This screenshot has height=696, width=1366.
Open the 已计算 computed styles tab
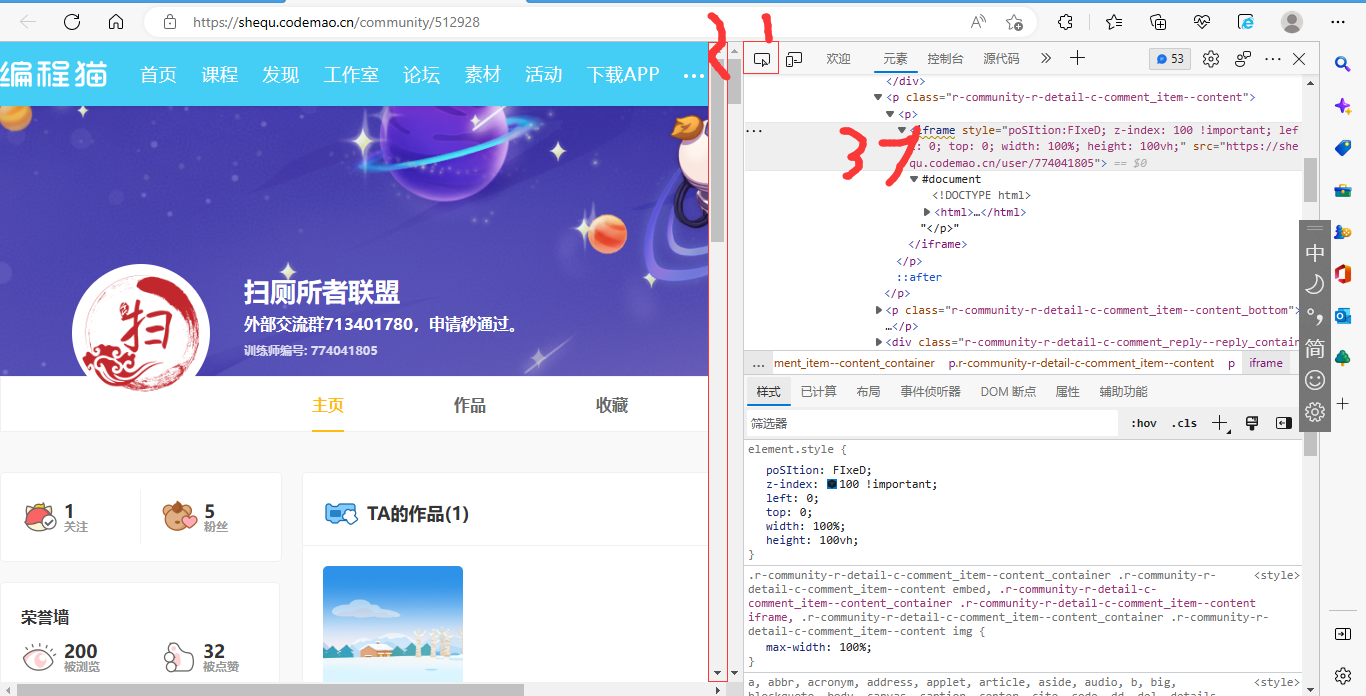[818, 392]
